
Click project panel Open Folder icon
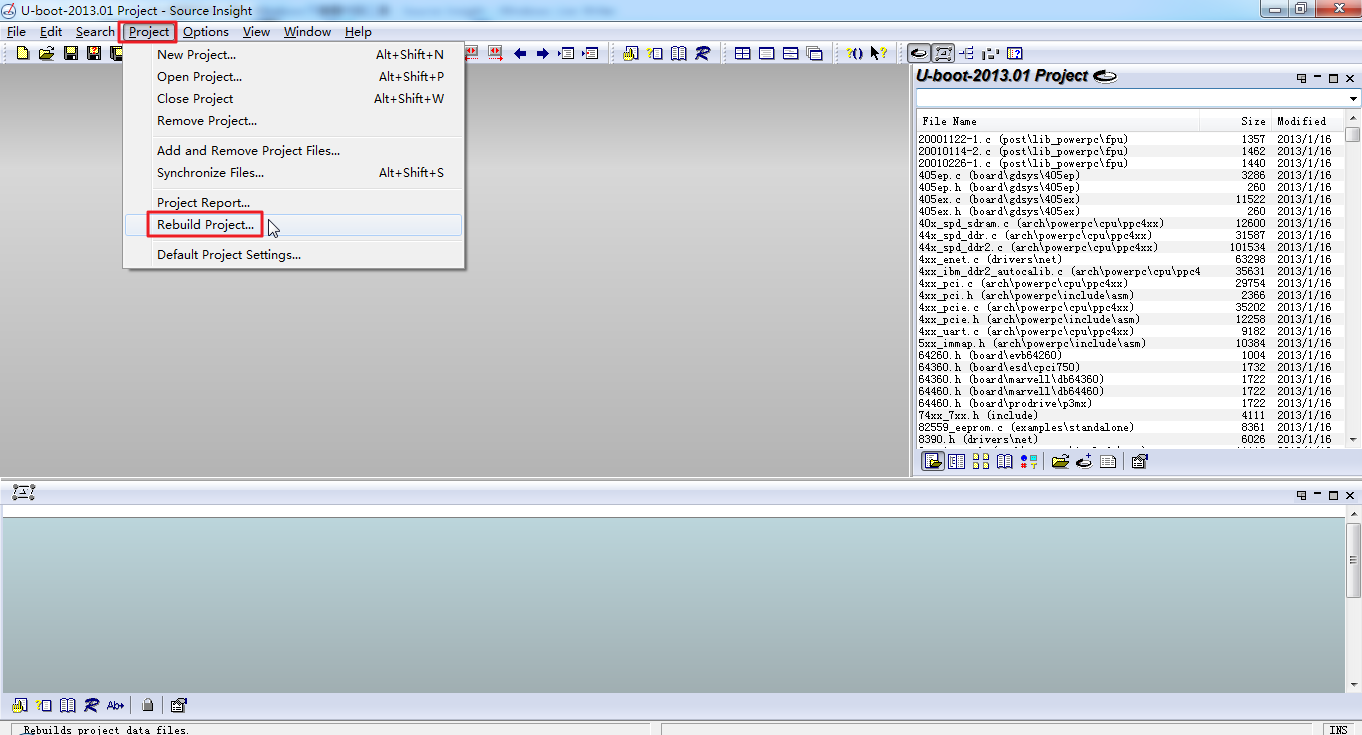tap(1060, 461)
